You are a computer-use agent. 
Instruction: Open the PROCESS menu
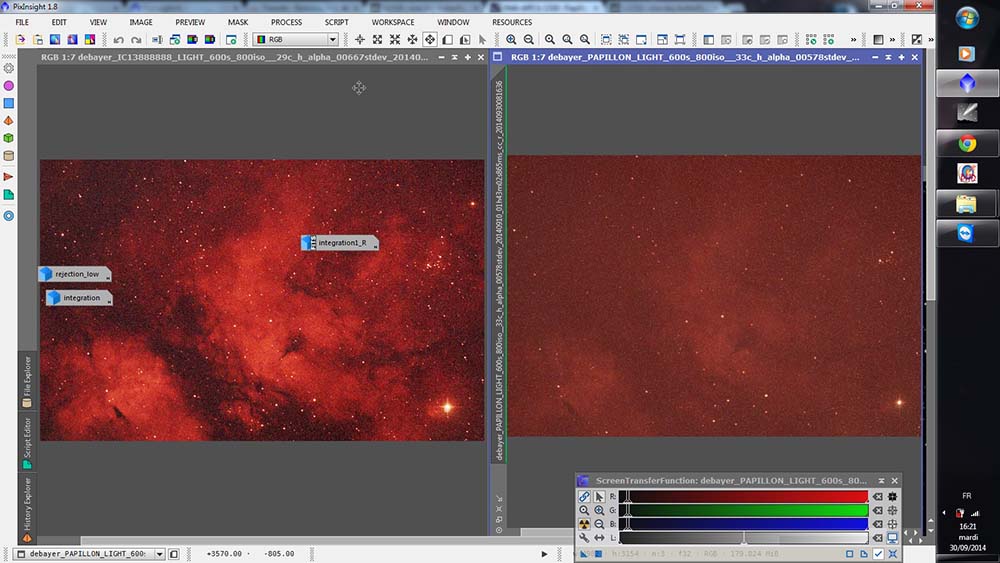tap(286, 22)
